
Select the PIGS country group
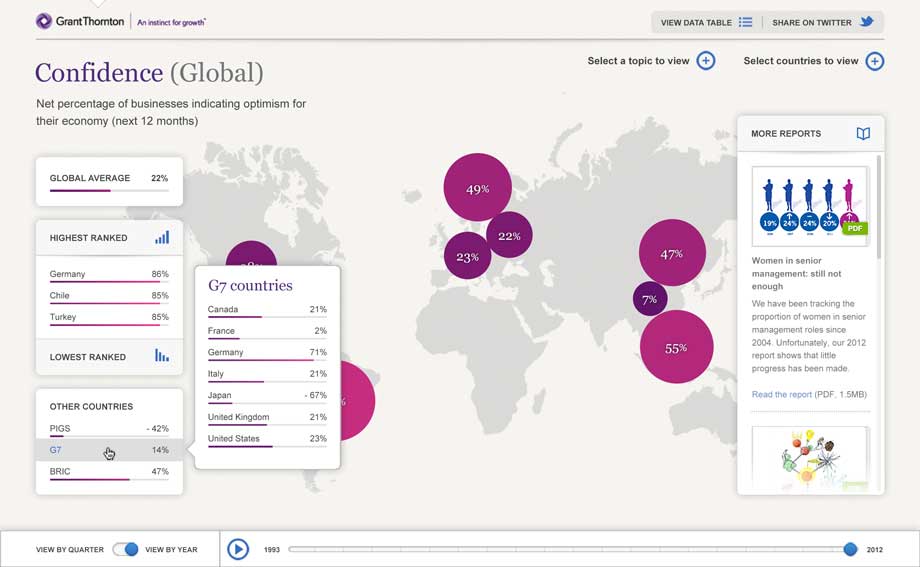(60, 428)
